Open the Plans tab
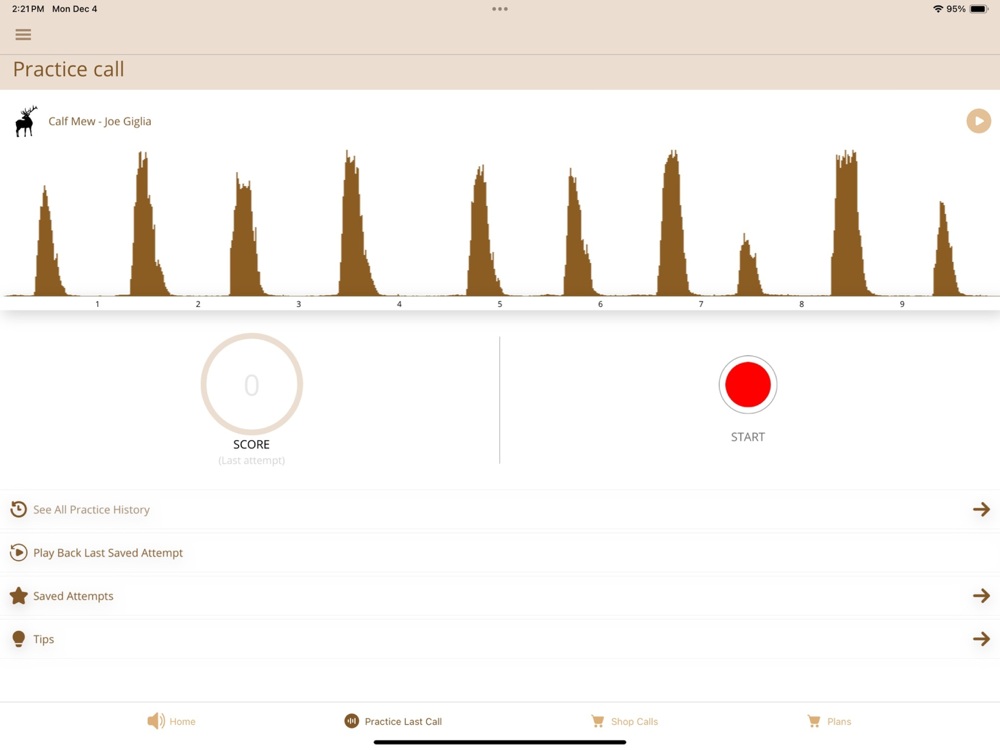1000x750 pixels. point(829,721)
